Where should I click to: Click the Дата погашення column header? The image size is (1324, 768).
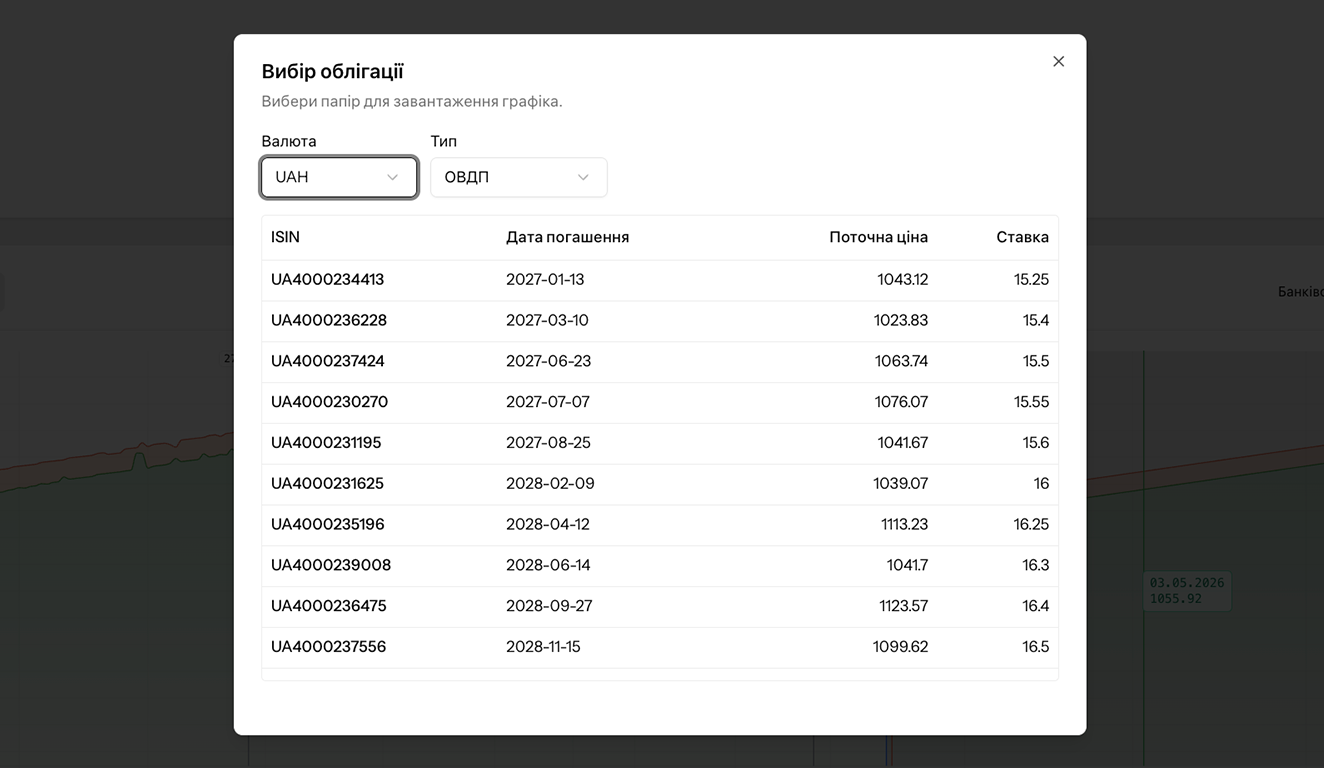pyautogui.click(x=567, y=237)
